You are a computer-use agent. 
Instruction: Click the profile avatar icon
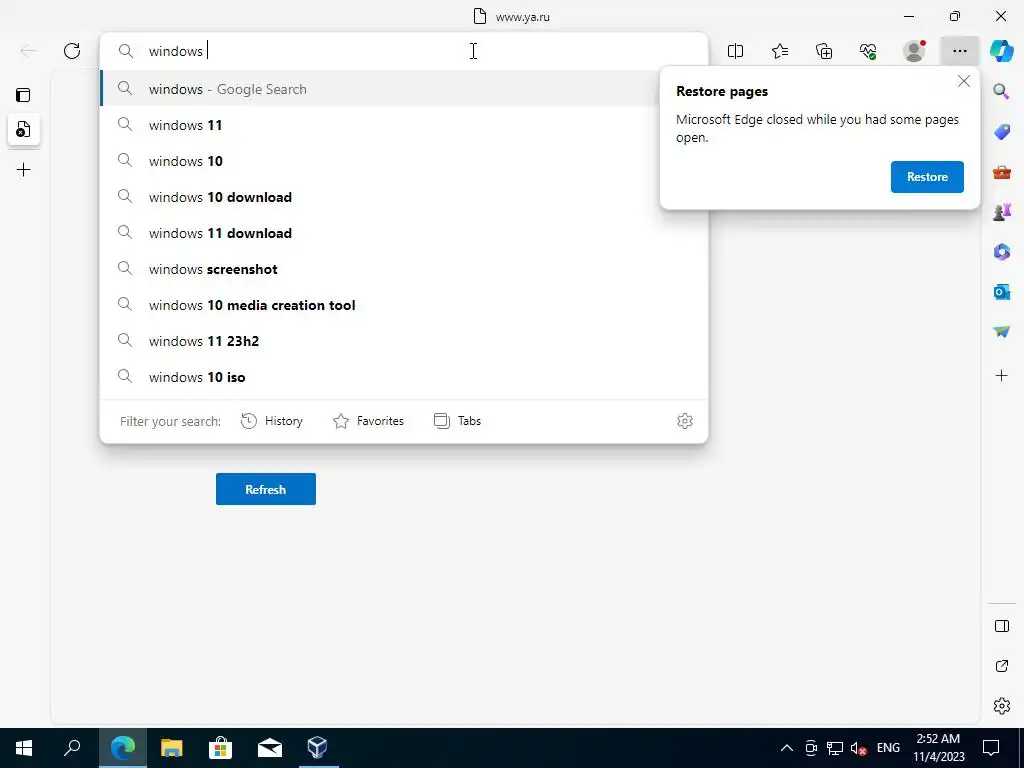(914, 51)
